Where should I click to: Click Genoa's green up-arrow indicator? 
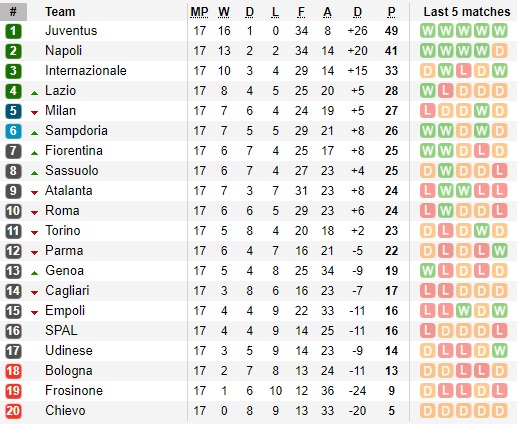34,273
